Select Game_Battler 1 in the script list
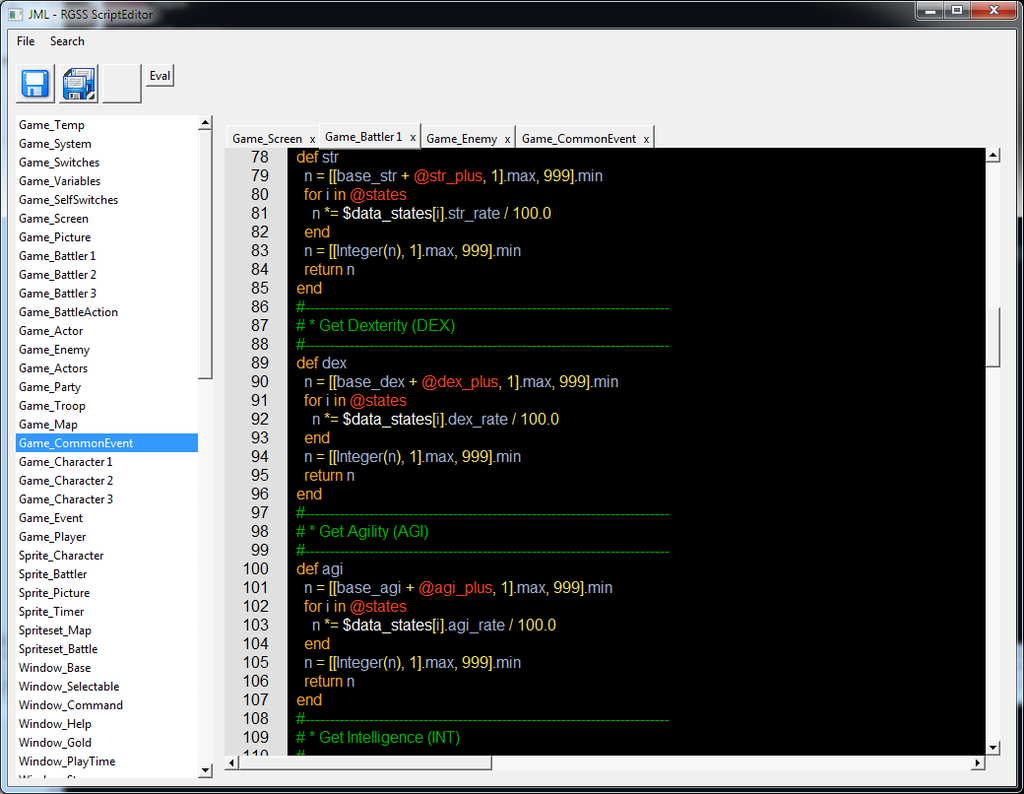This screenshot has height=794, width=1024. point(106,256)
